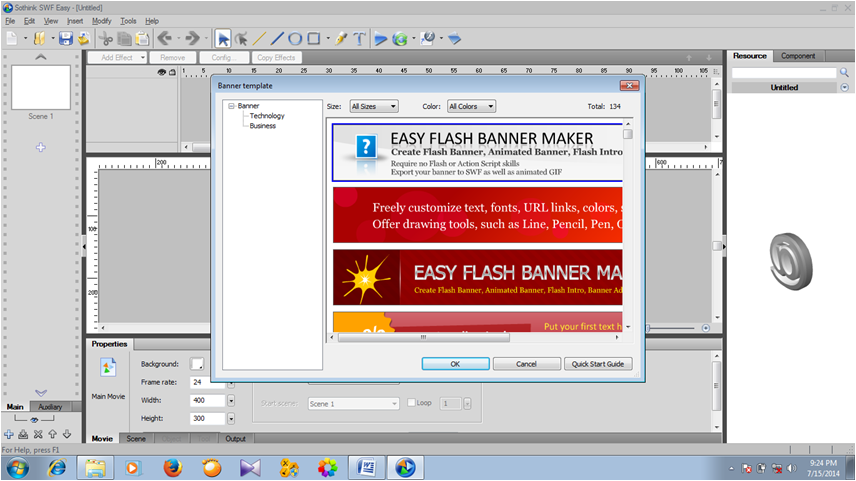Open the Quick Start Guide
This screenshot has height=481, width=856.
(598, 364)
